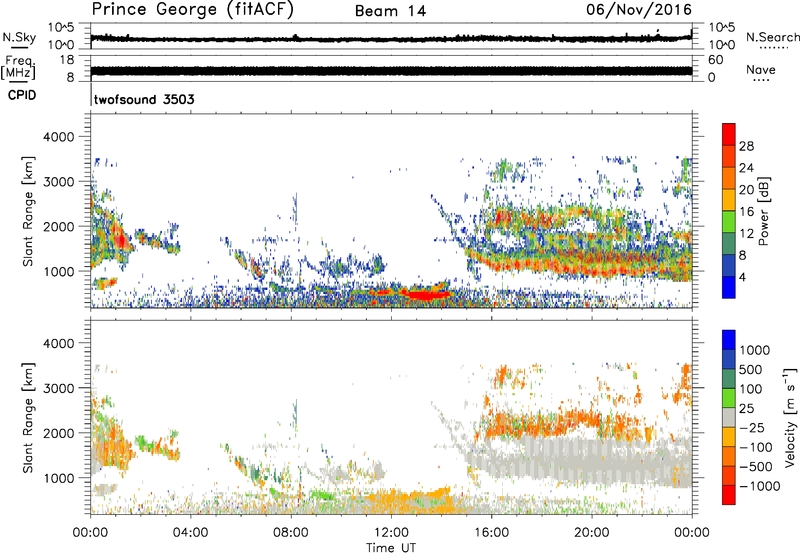Viewport: 800px width, 554px height.
Task: Click the velocity panel Slant Range label
Action: [29, 417]
